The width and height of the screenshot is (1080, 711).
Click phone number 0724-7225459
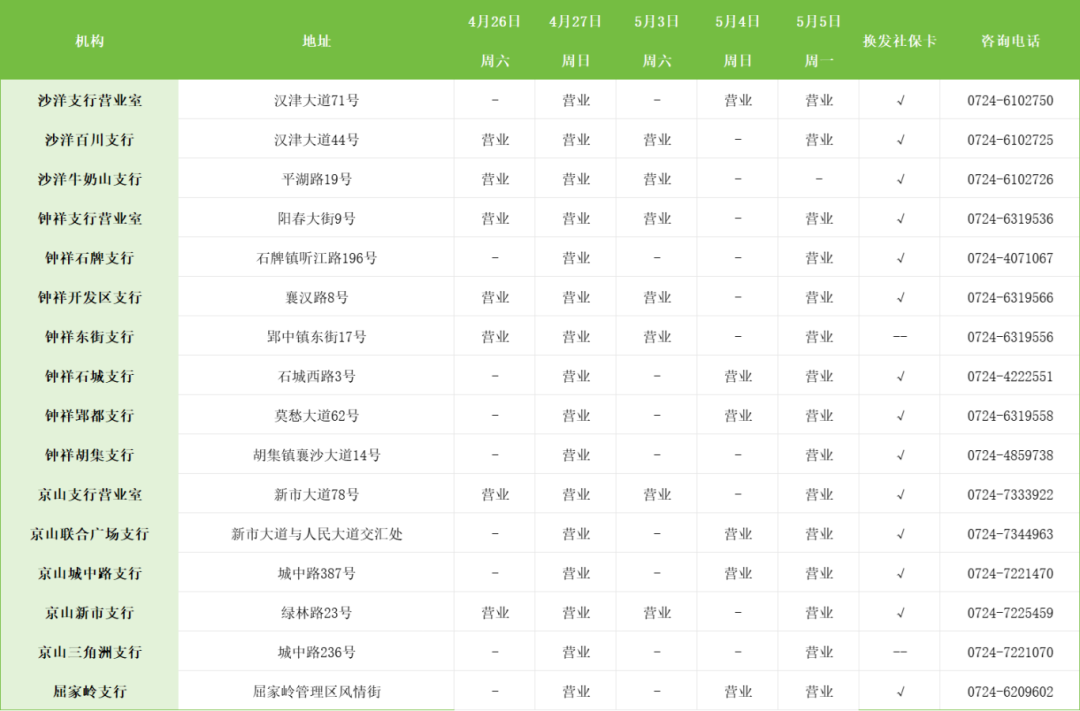click(1010, 612)
